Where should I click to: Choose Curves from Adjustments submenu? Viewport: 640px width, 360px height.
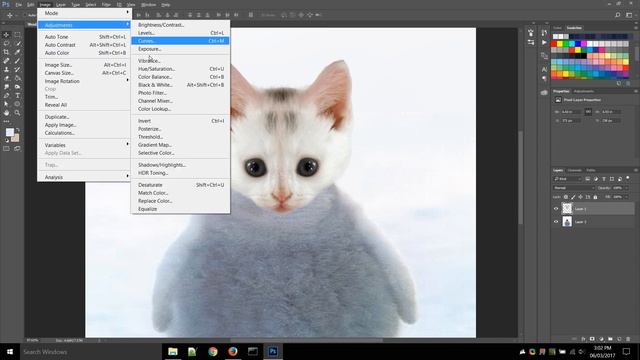180,41
